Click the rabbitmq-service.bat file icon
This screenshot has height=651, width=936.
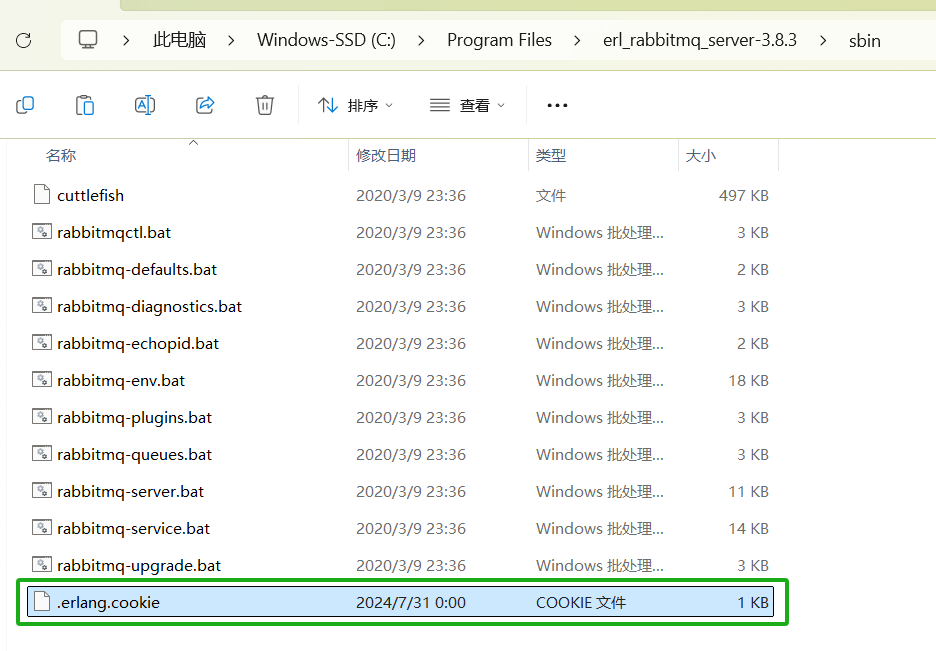(42, 527)
